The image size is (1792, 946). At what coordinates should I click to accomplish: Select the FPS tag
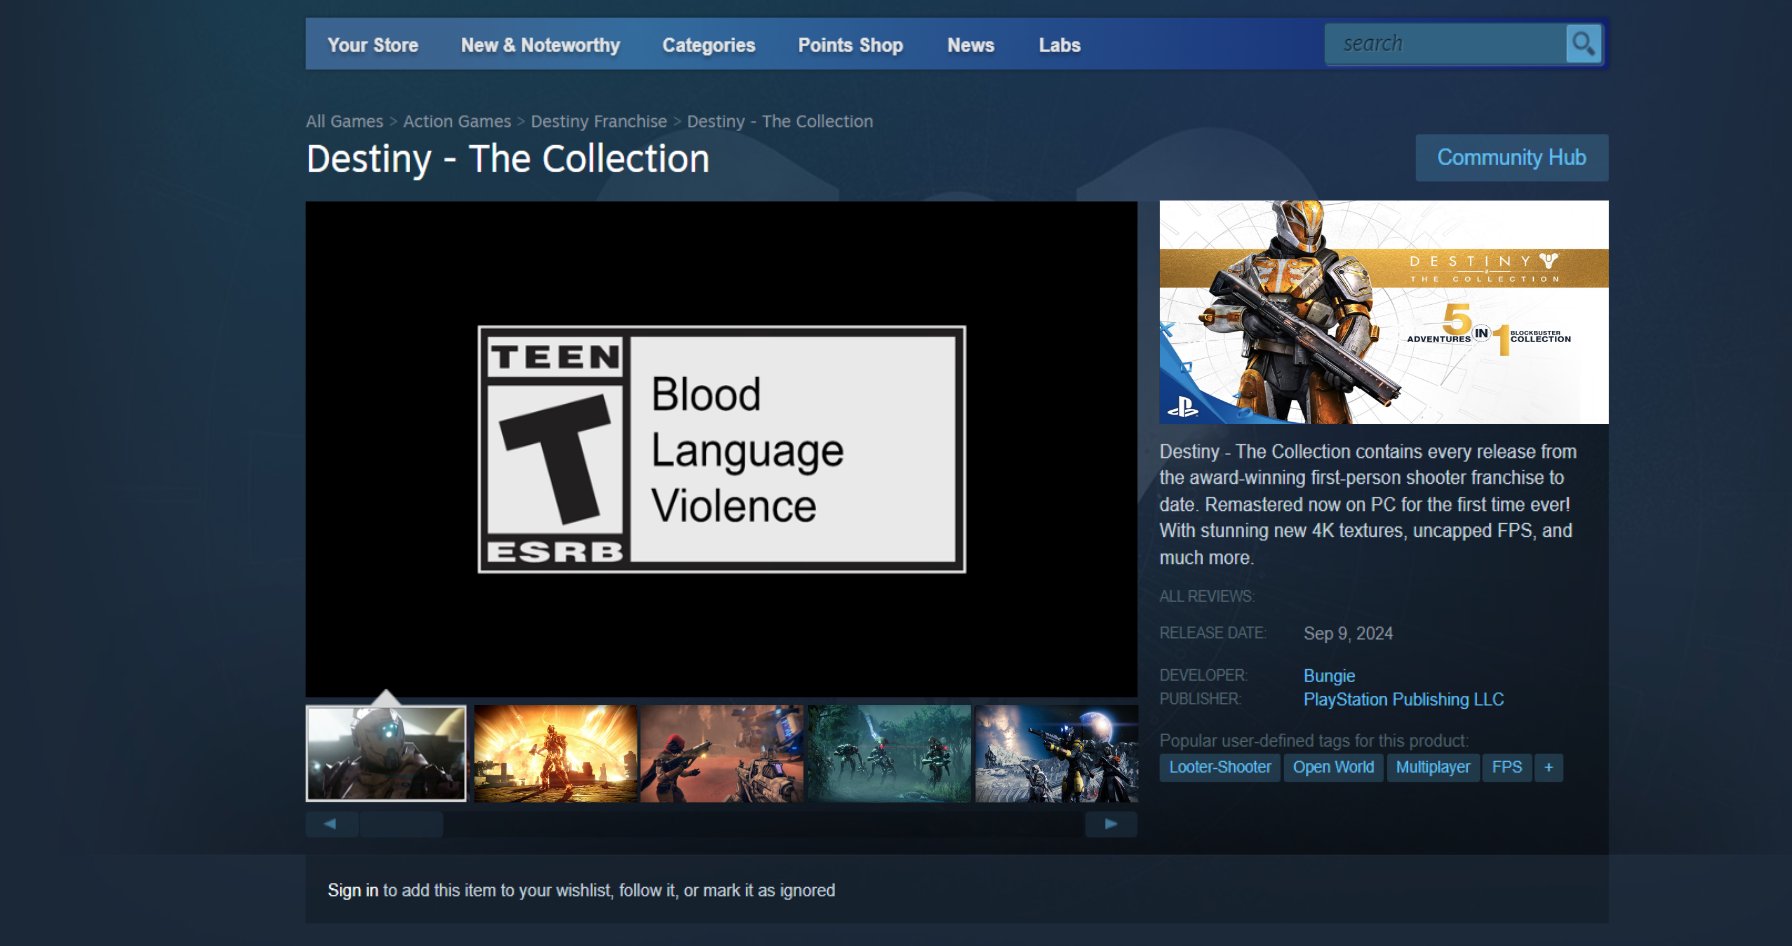(x=1507, y=767)
